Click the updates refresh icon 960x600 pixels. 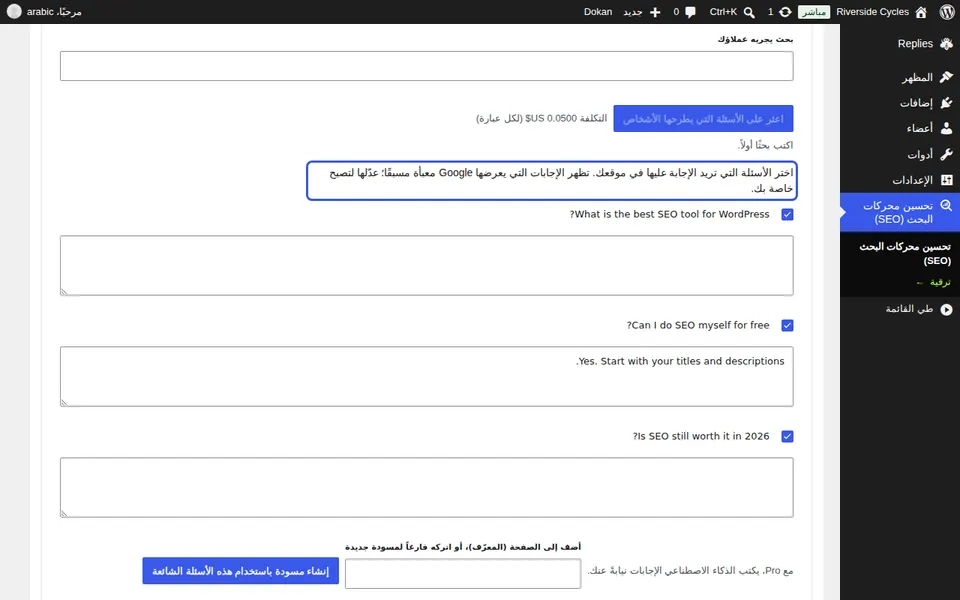(x=785, y=12)
